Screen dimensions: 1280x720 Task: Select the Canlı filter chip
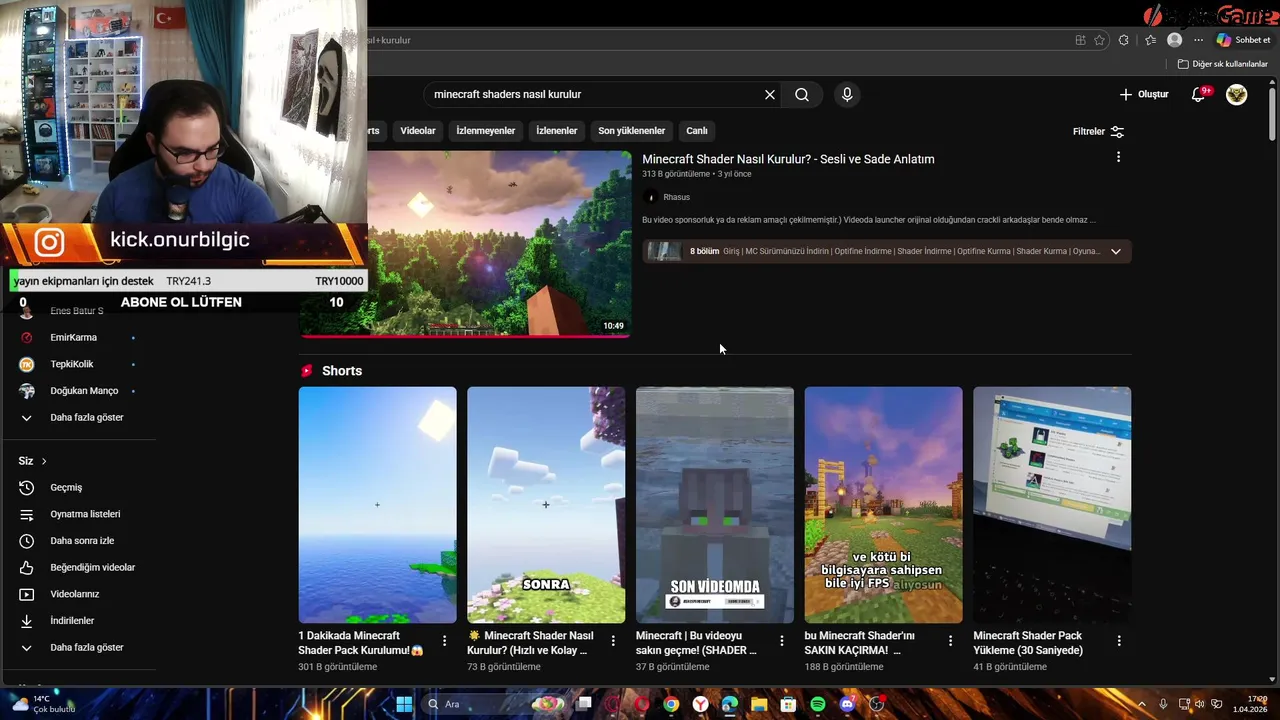697,131
